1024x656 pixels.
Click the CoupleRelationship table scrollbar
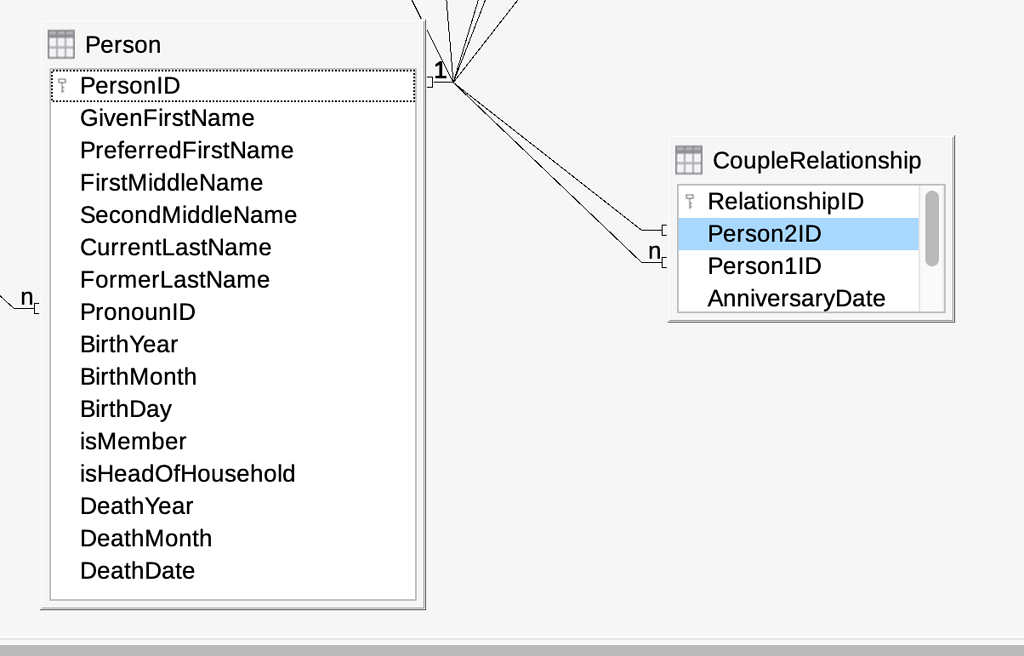pyautogui.click(x=932, y=228)
